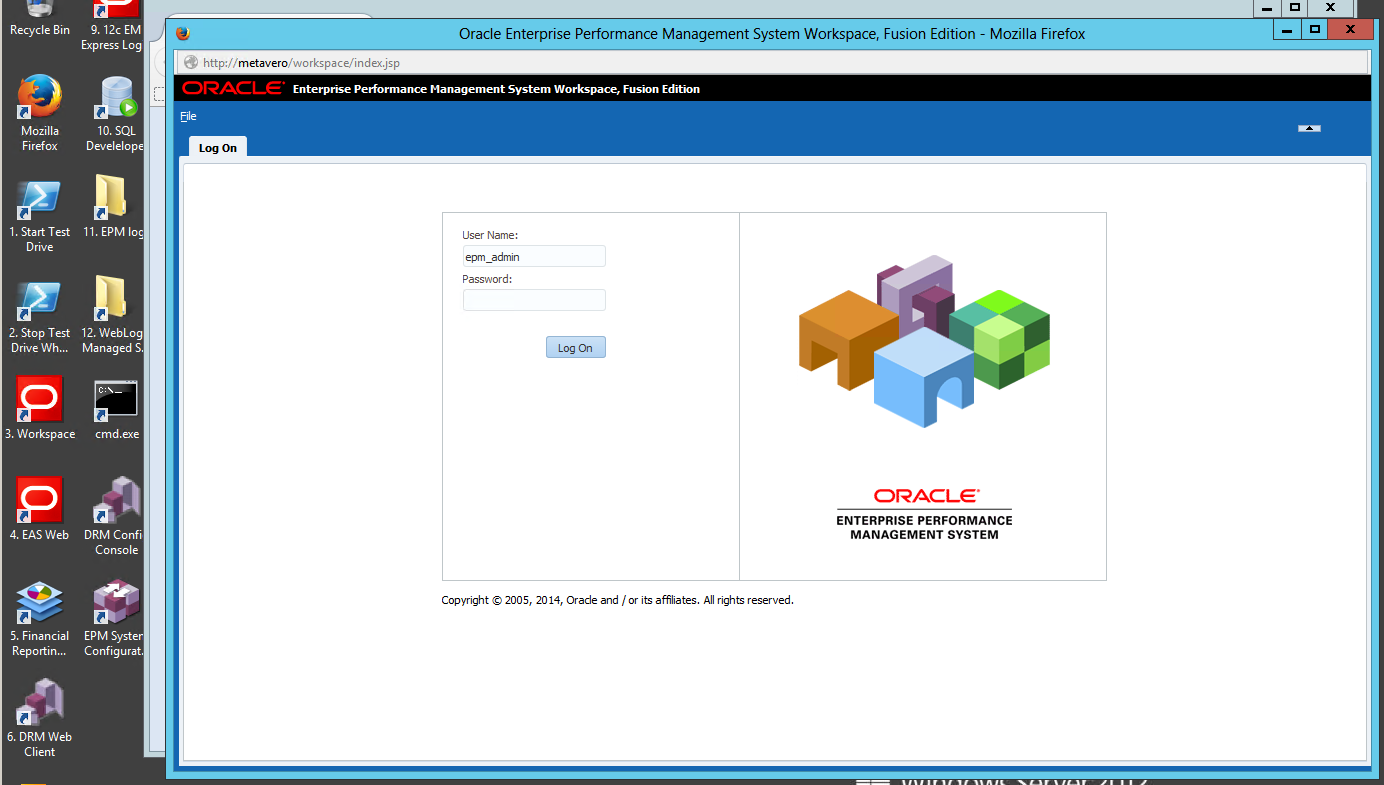Click the Firefox window title text
The image size is (1384, 785).
pos(772,34)
